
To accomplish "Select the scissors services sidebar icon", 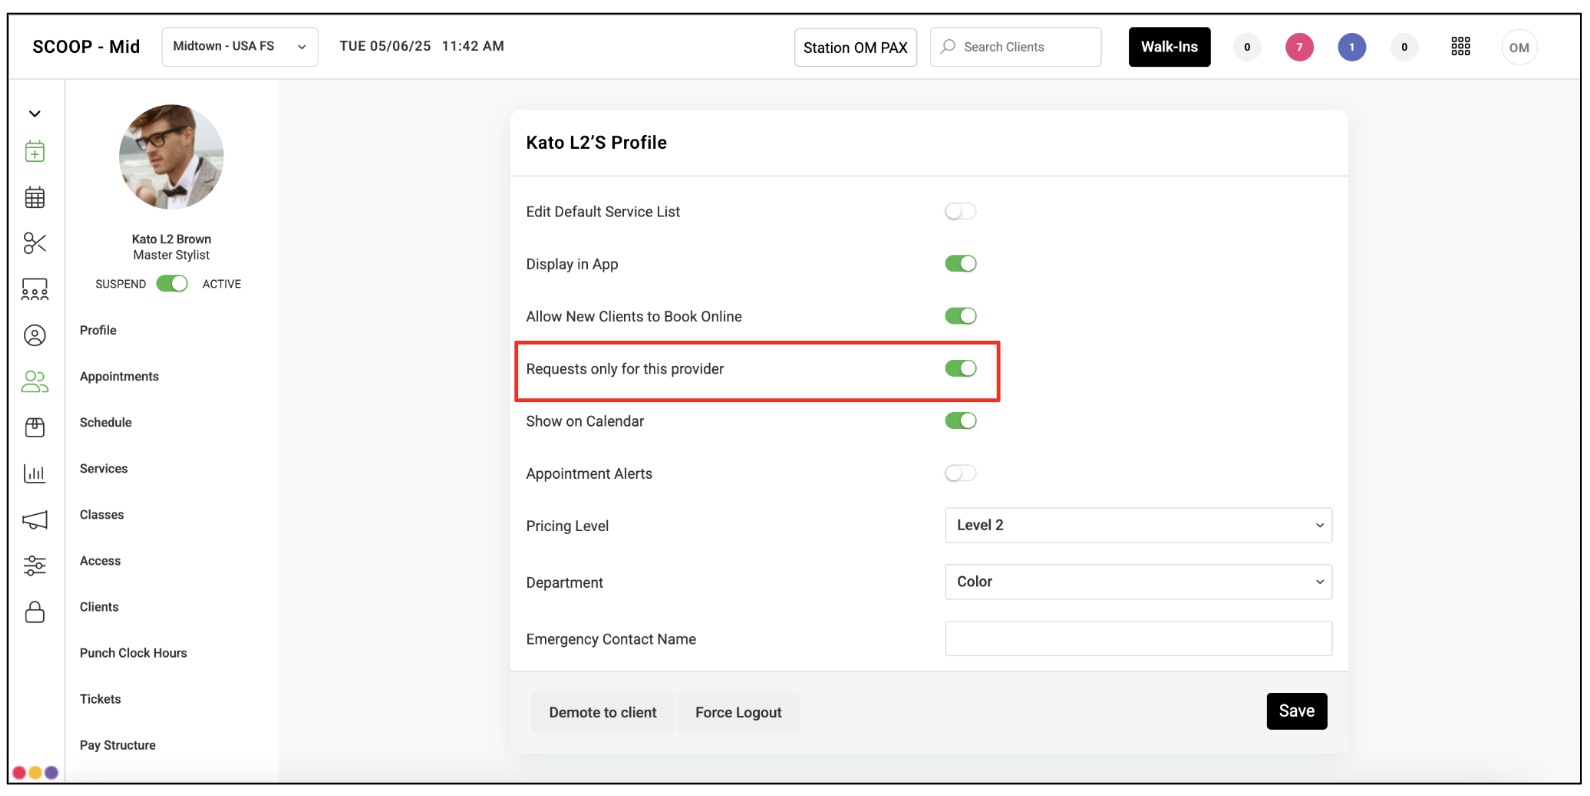I will (35, 243).
